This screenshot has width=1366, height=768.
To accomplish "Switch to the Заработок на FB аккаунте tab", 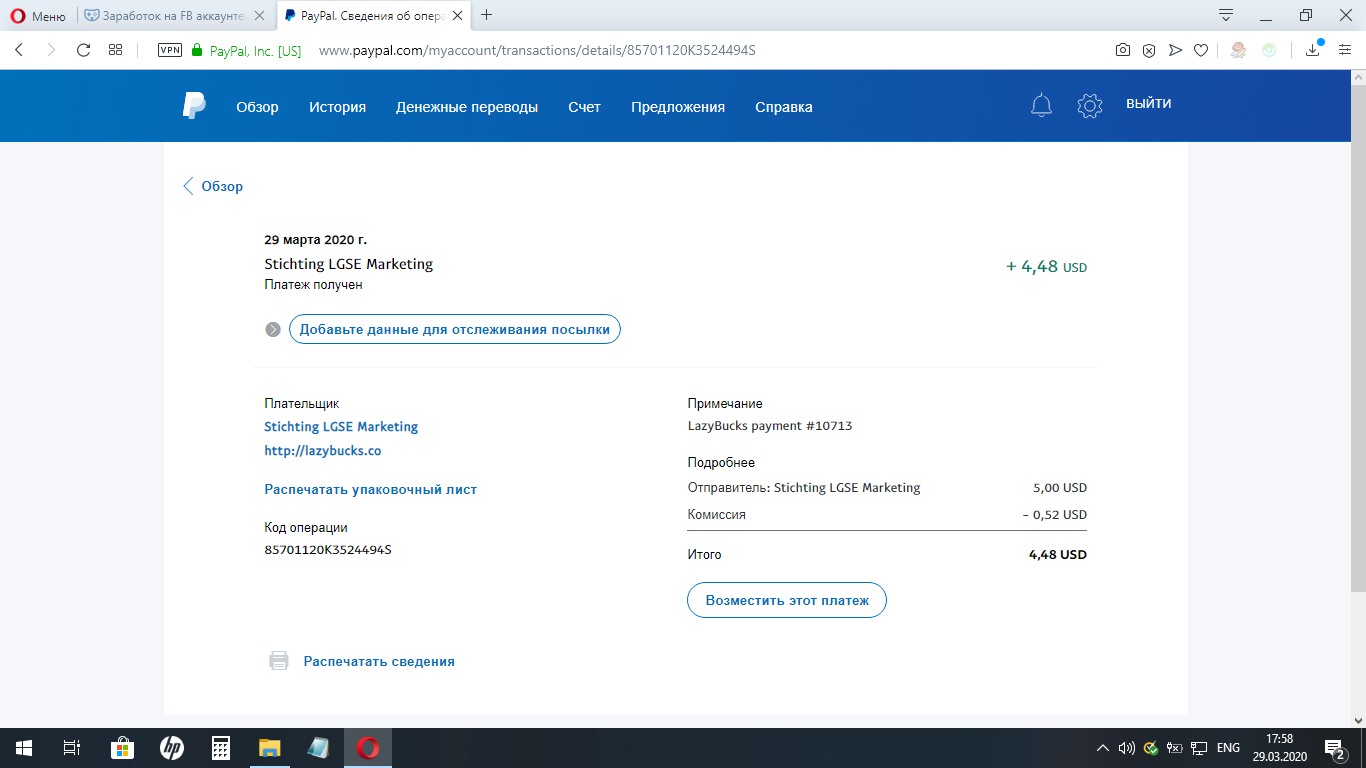I will (x=175, y=16).
